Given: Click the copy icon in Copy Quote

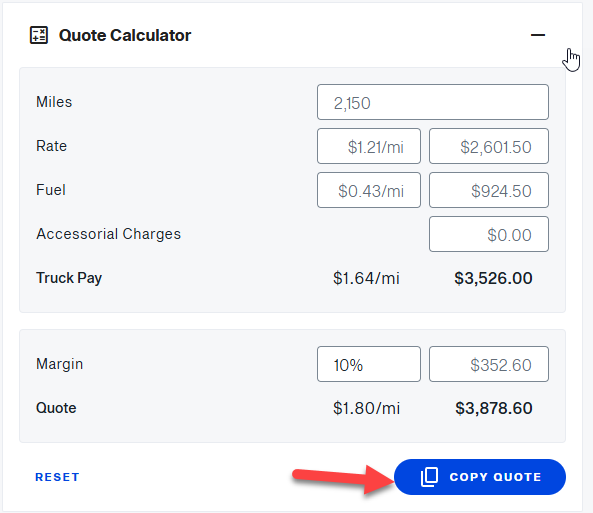Looking at the screenshot, I should pos(430,477).
